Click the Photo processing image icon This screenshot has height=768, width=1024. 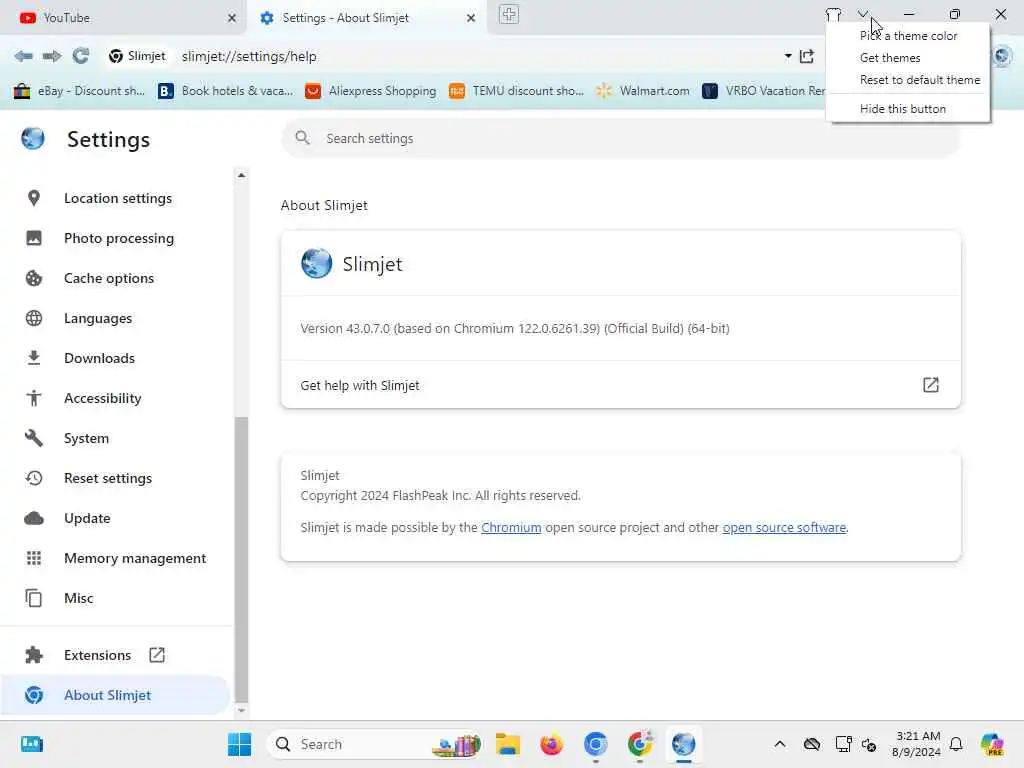(x=34, y=238)
